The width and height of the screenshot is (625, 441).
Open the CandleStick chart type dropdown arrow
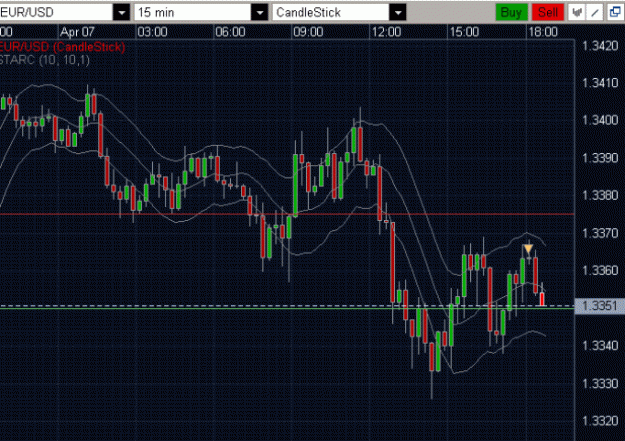click(398, 12)
